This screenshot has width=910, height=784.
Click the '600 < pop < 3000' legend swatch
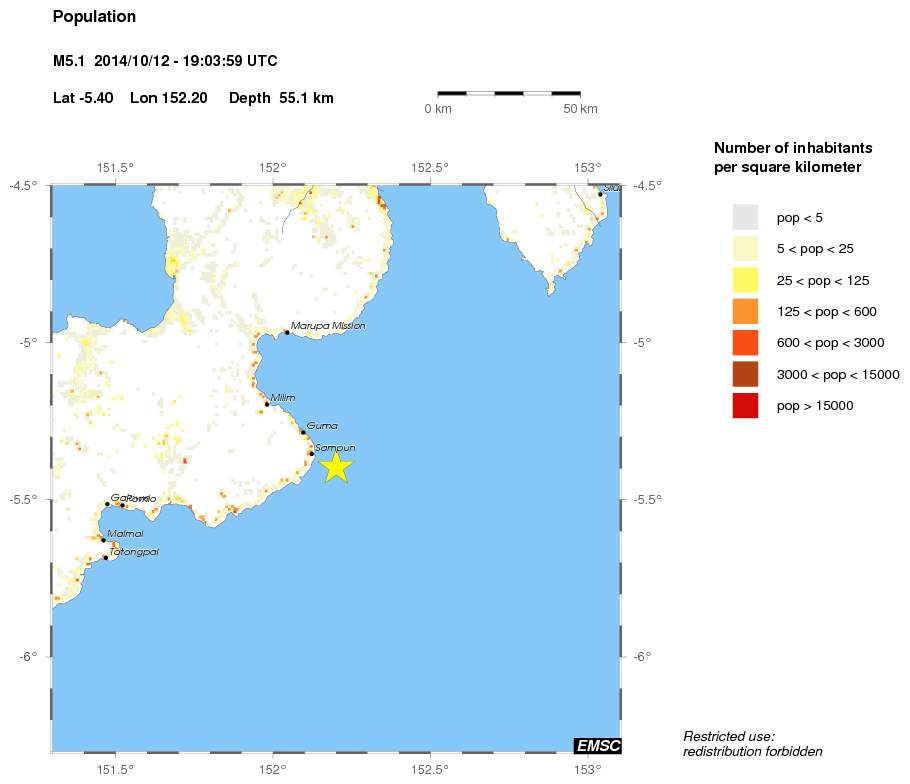point(745,343)
